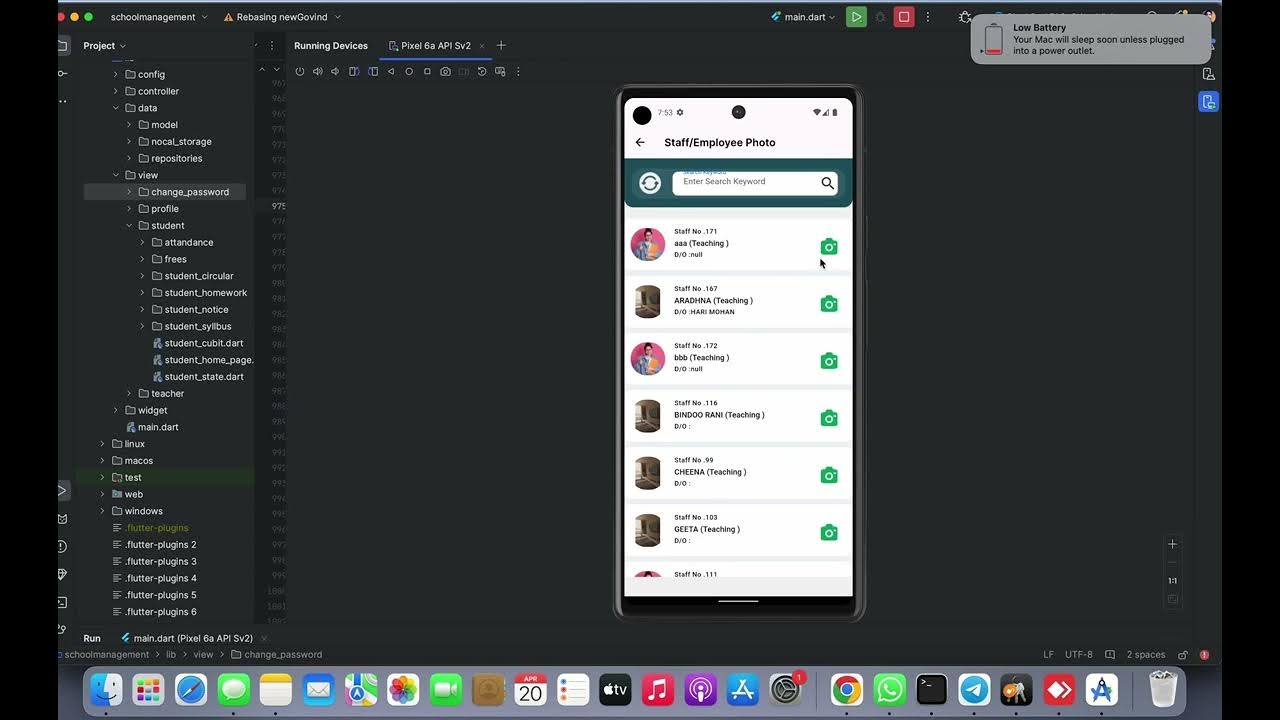Open Finder from the Dock
The image size is (1280, 720).
tap(106, 689)
